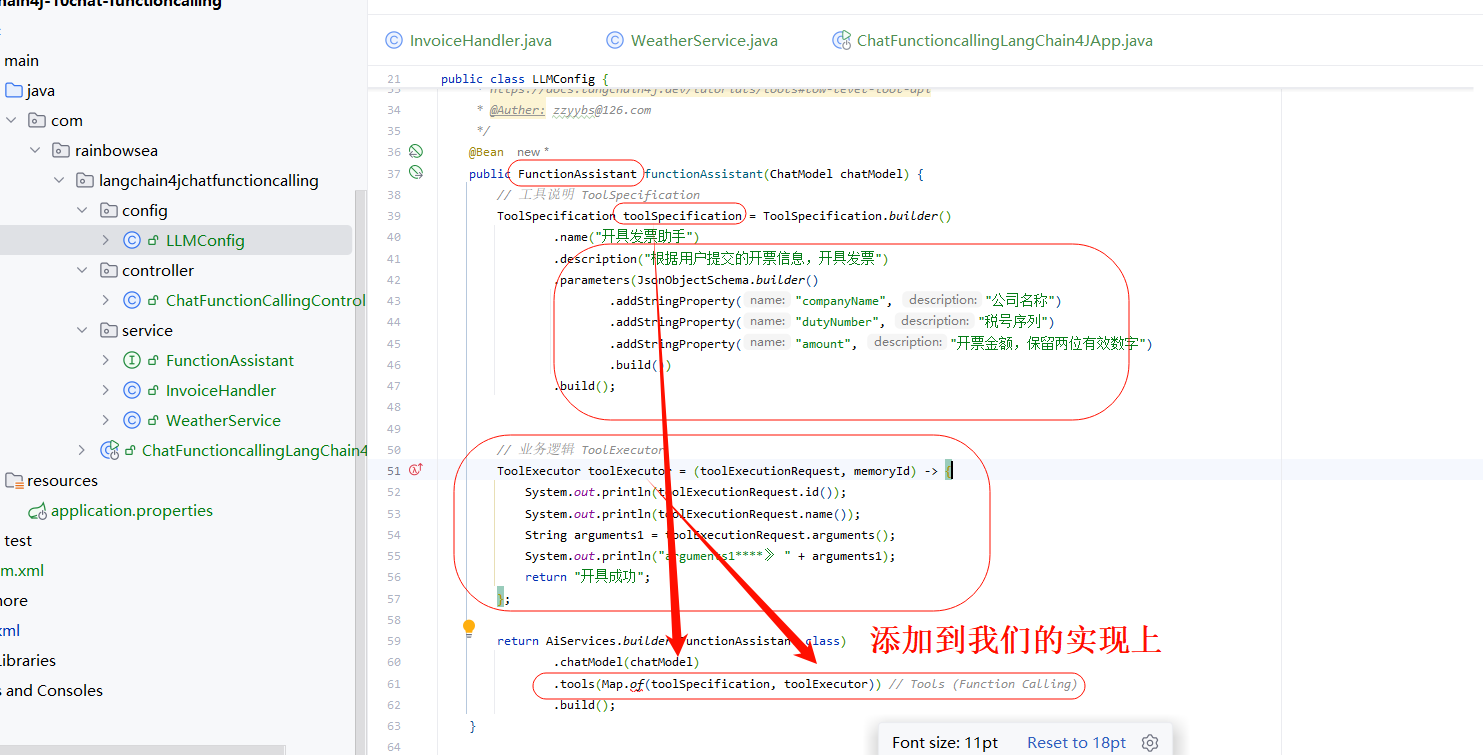This screenshot has height=755, width=1483.
Task: Click the config package folder icon
Action: (x=109, y=211)
